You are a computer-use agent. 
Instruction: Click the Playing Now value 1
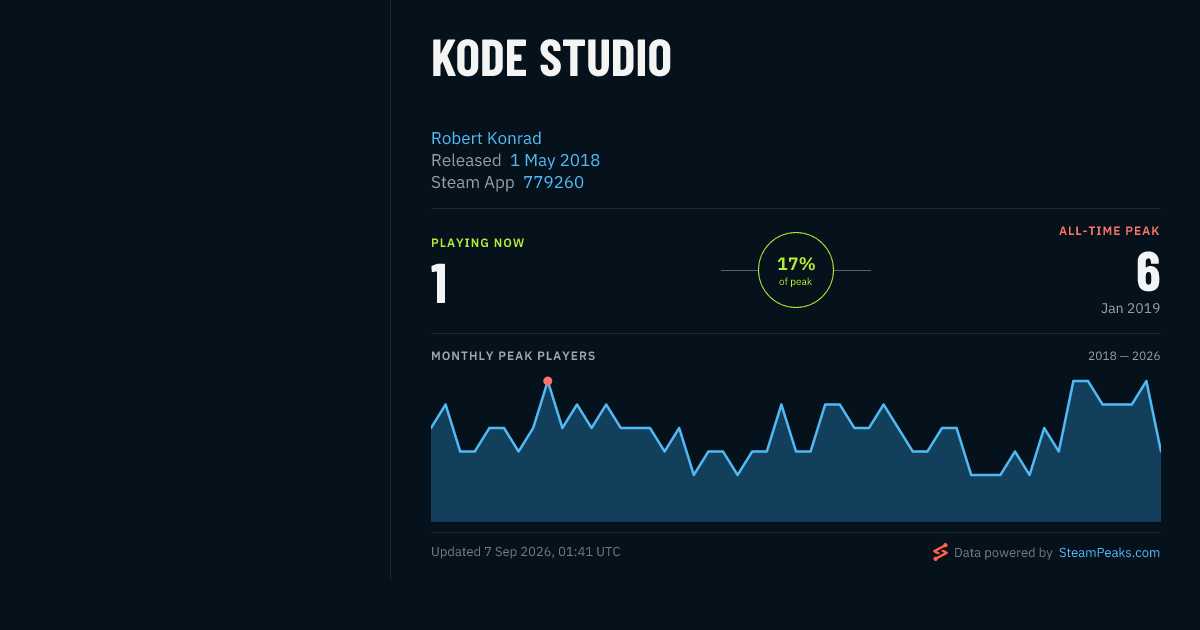439,284
